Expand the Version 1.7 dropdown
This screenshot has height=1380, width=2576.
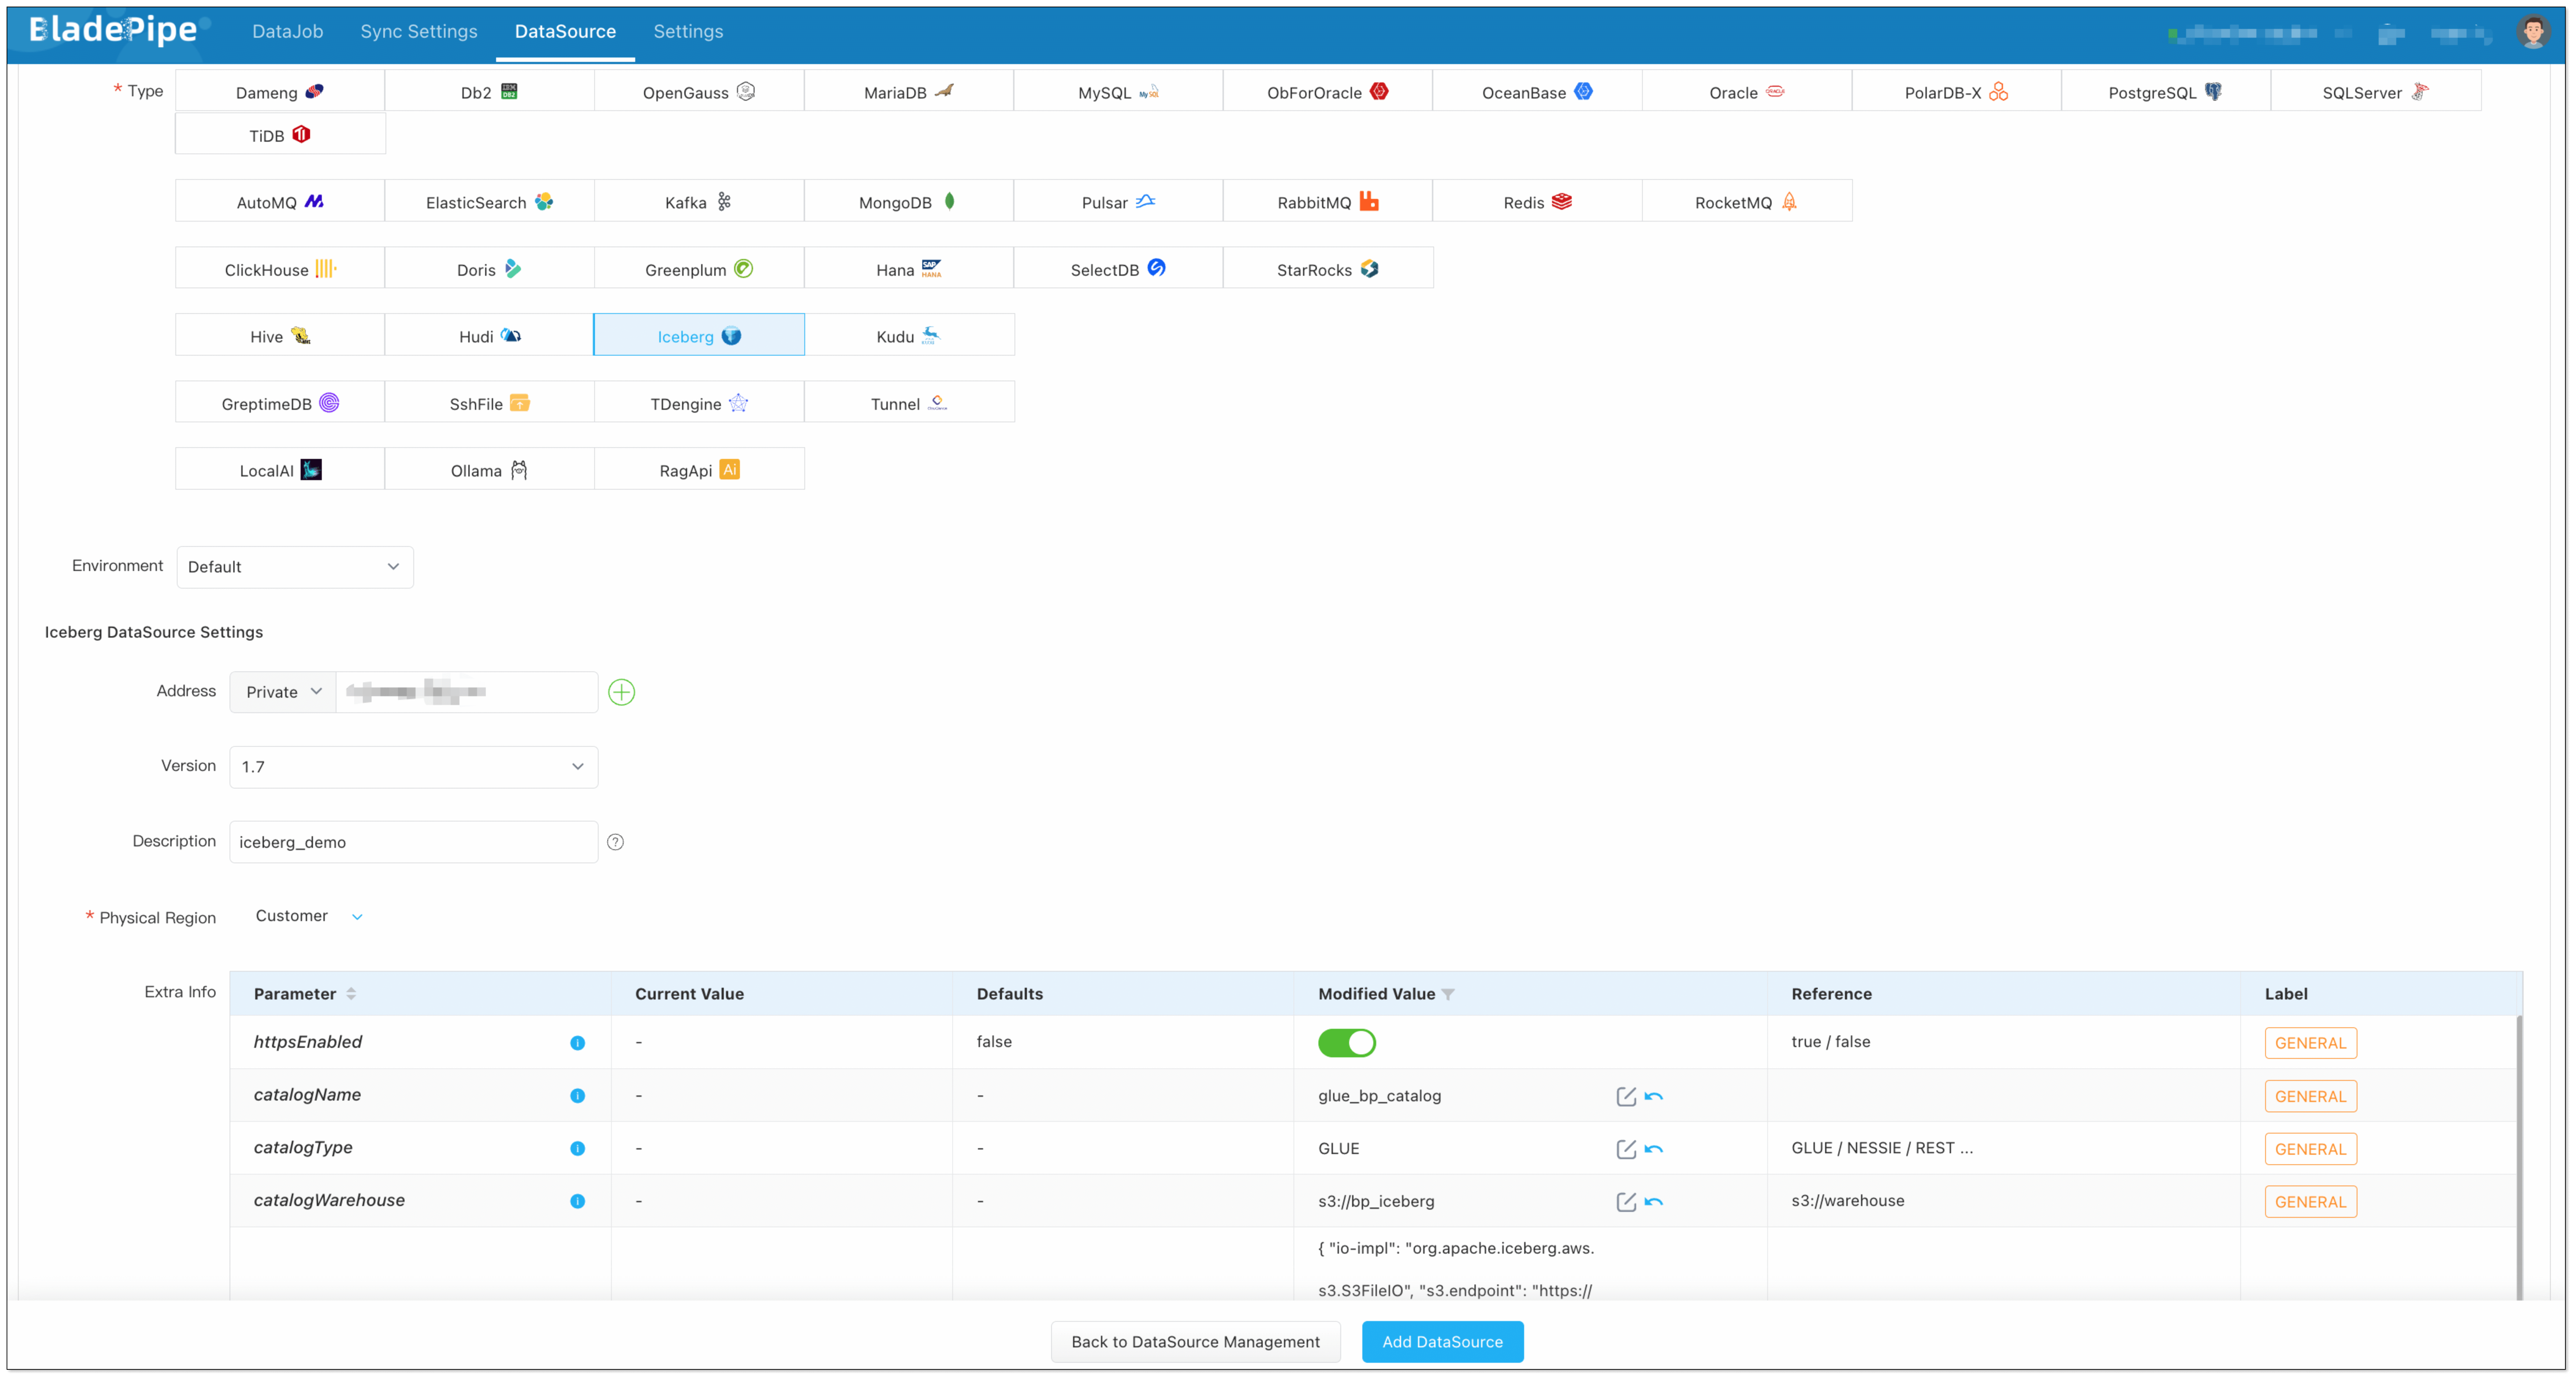[x=413, y=767]
